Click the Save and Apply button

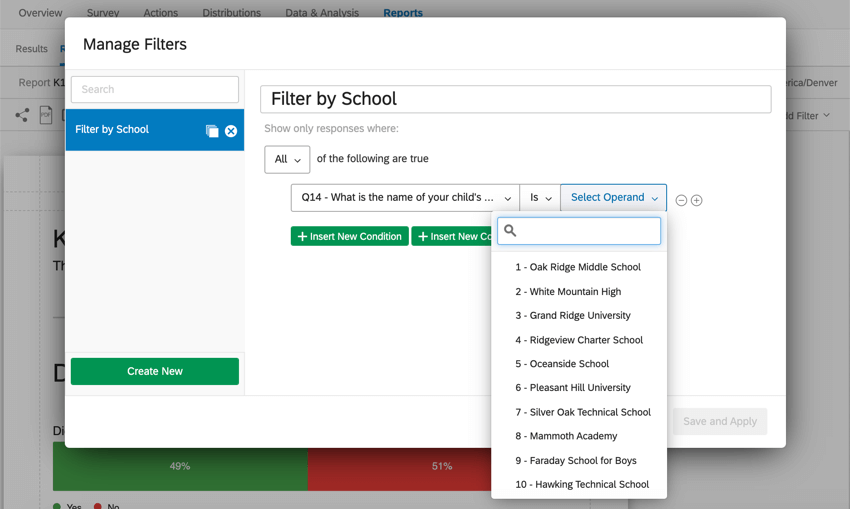click(720, 421)
